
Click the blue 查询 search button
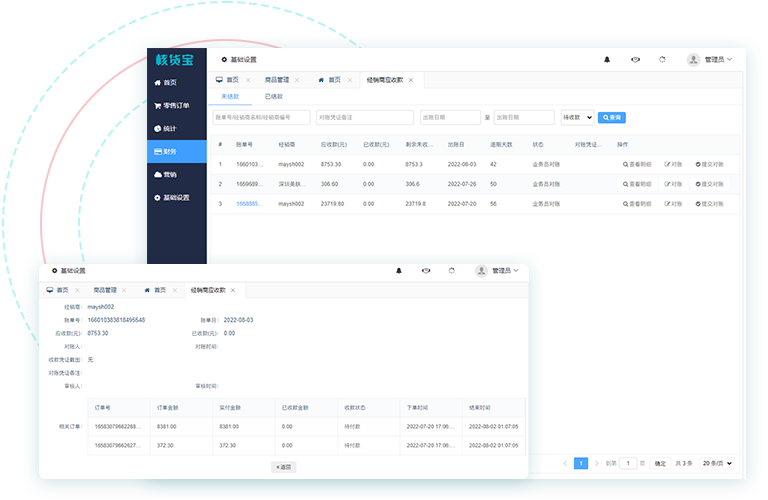click(611, 117)
